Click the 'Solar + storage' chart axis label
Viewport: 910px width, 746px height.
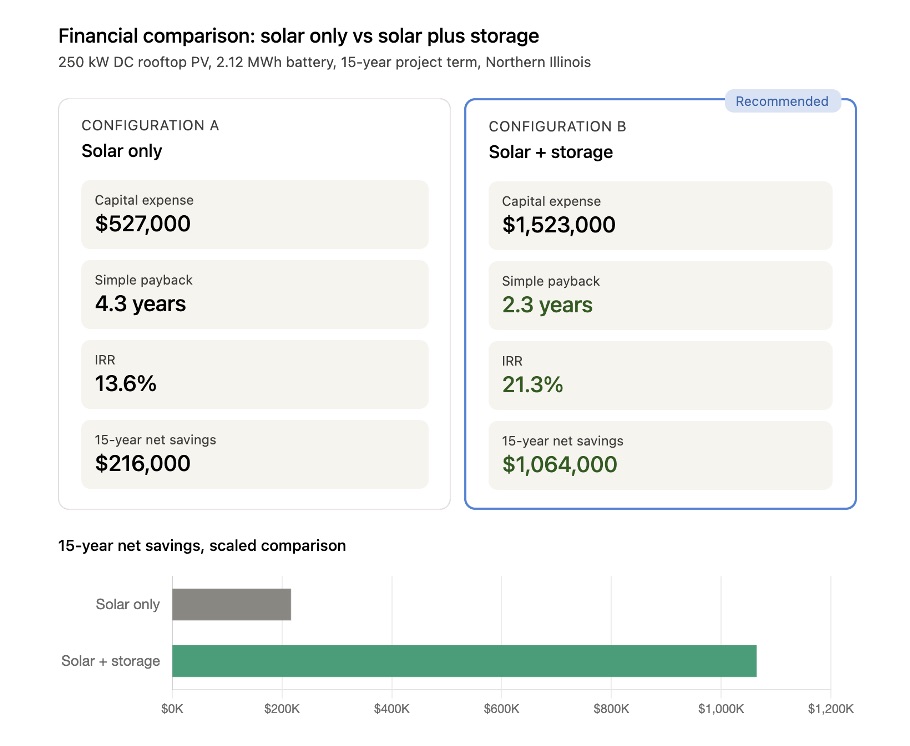click(x=111, y=661)
